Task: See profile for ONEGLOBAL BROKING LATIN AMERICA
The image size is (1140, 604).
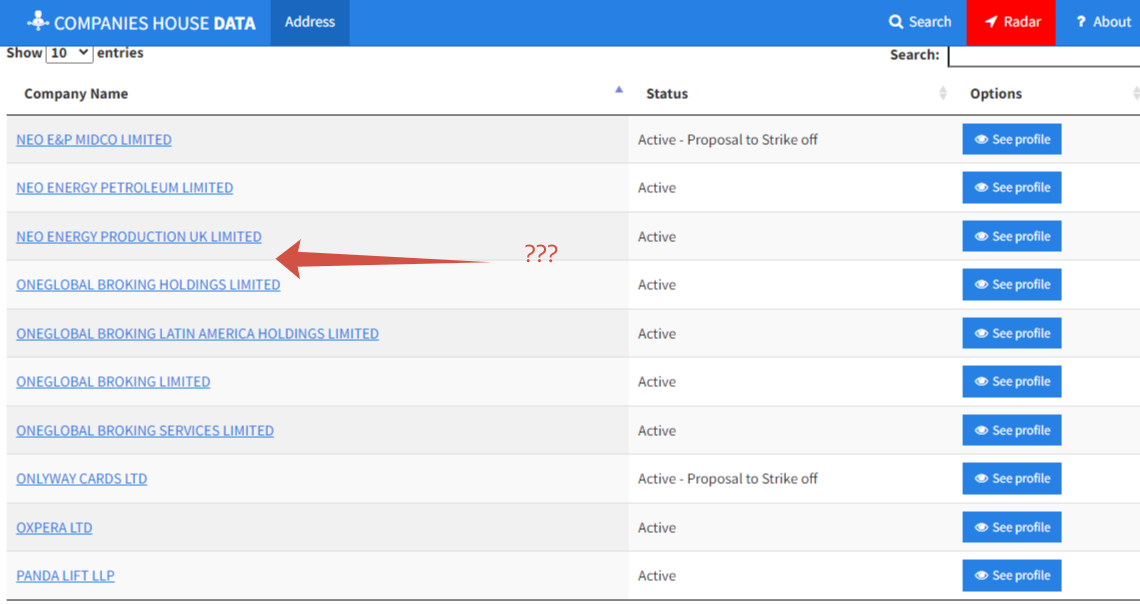Action: pyautogui.click(x=1011, y=333)
